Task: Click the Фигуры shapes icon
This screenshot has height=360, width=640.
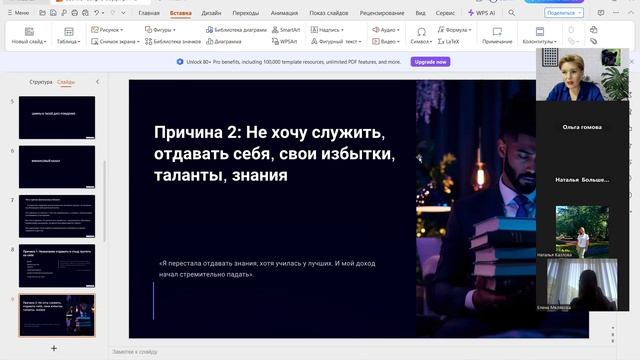Action: 149,30
